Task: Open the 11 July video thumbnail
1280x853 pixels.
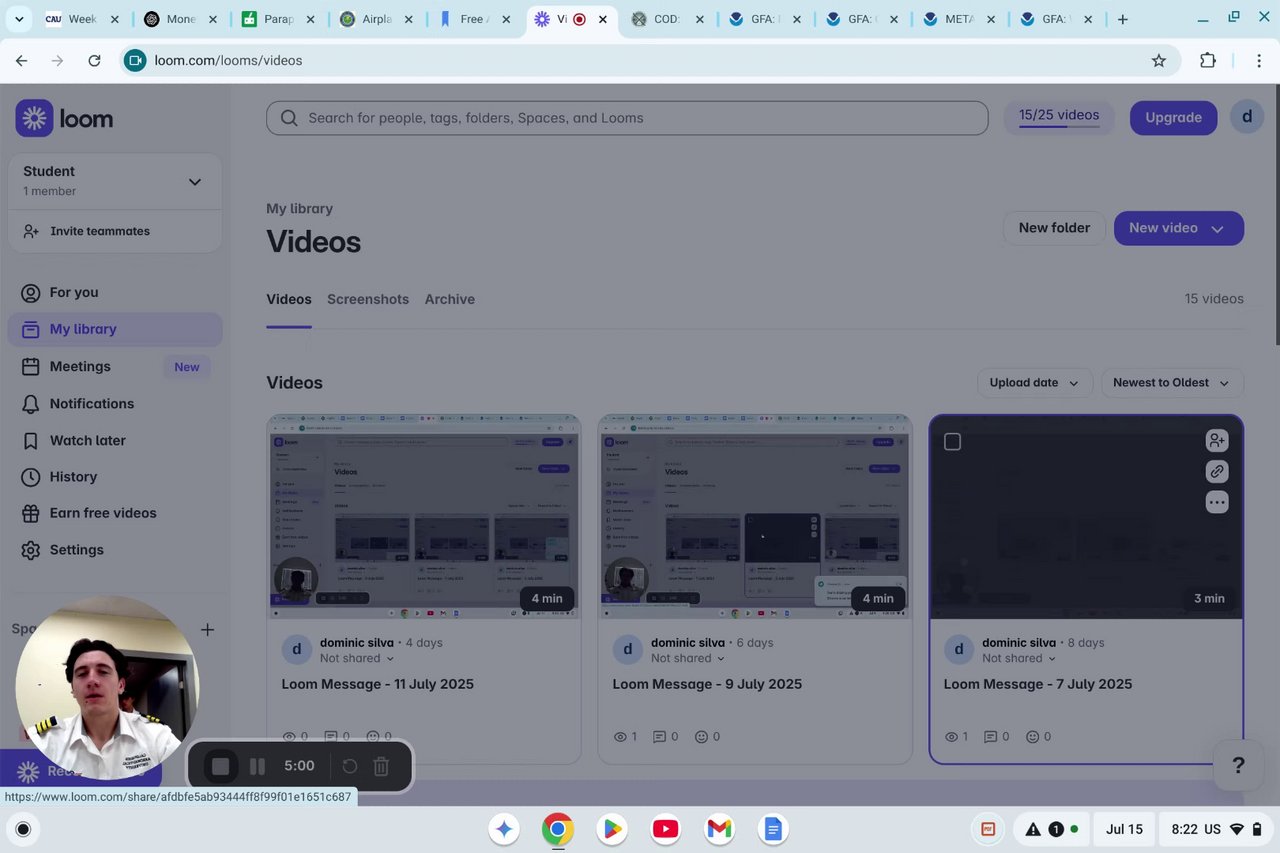Action: click(424, 517)
